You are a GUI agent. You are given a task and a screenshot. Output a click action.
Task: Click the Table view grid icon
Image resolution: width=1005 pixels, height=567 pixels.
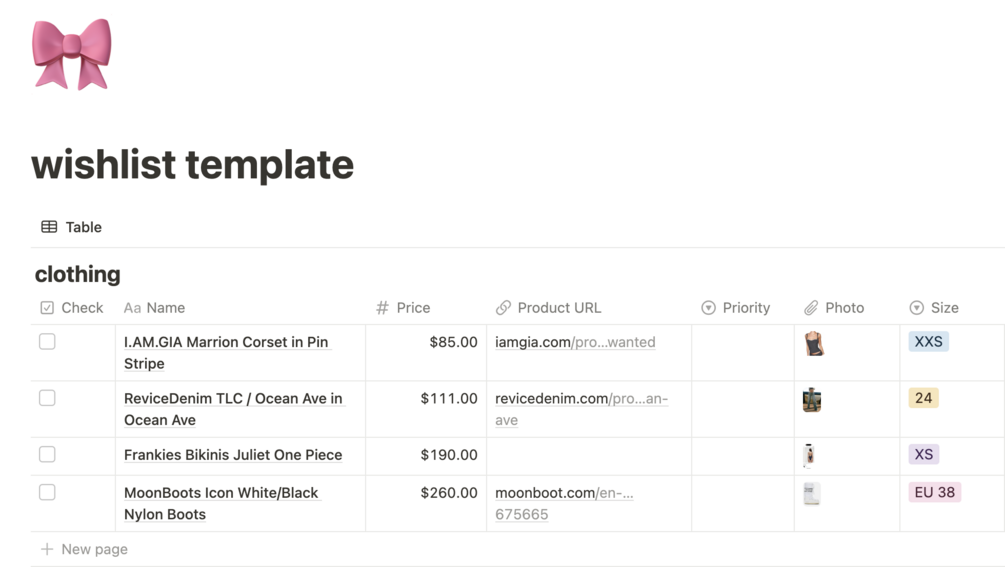[x=49, y=227]
